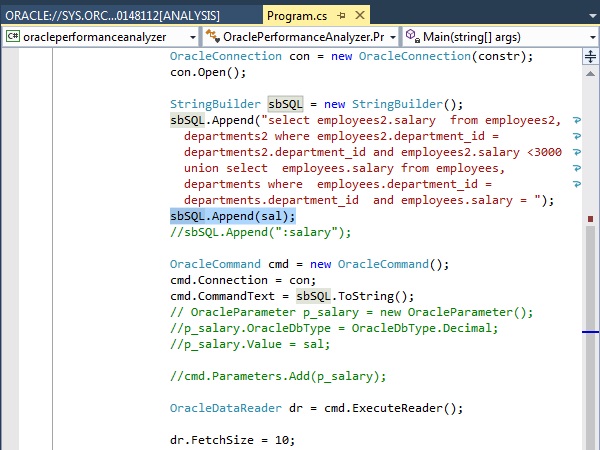This screenshot has width=600, height=450.
Task: Click the editor split window handle
Action: [590, 56]
